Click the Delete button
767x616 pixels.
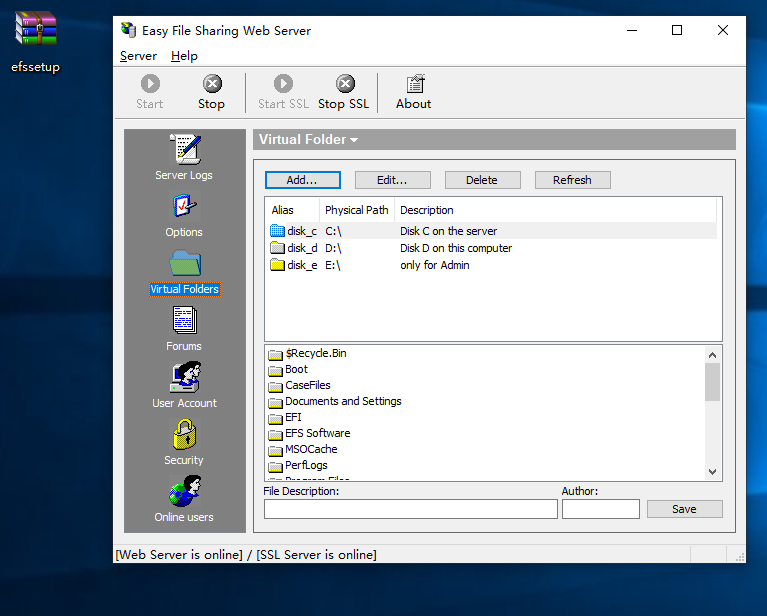483,180
